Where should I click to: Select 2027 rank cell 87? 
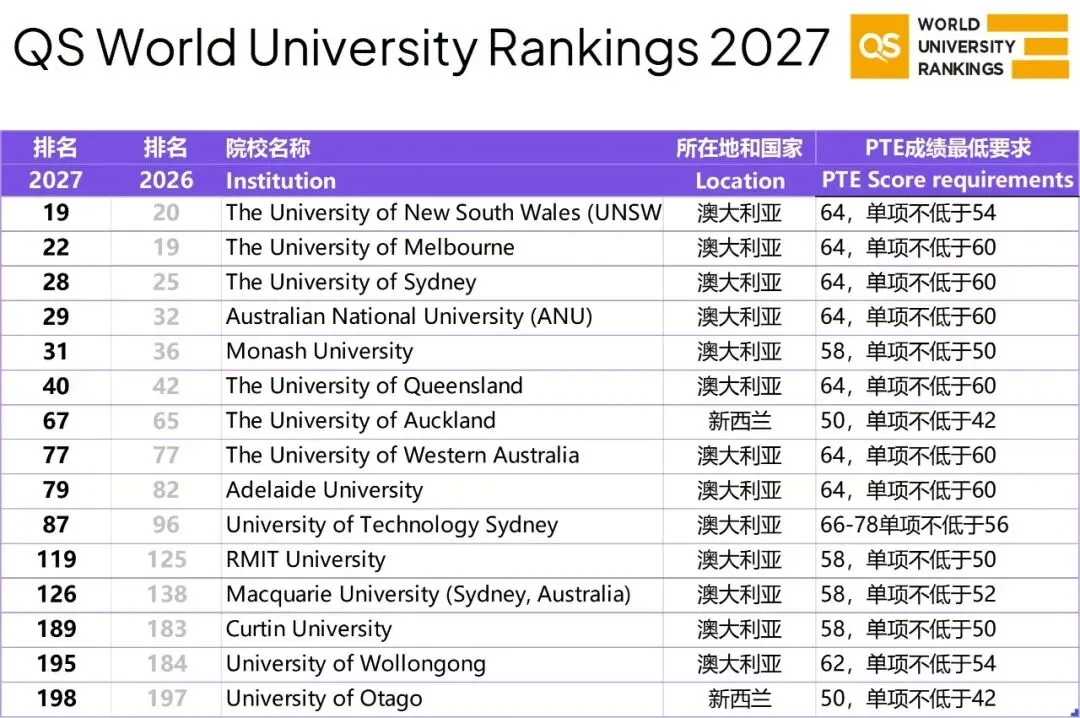click(56, 524)
